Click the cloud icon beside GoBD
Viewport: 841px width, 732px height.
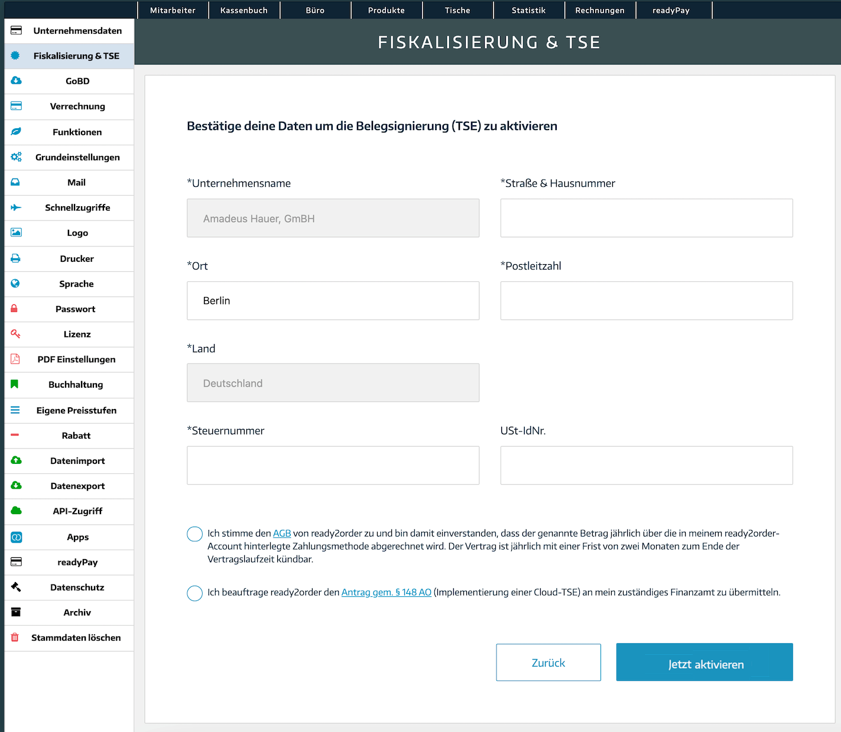16,81
